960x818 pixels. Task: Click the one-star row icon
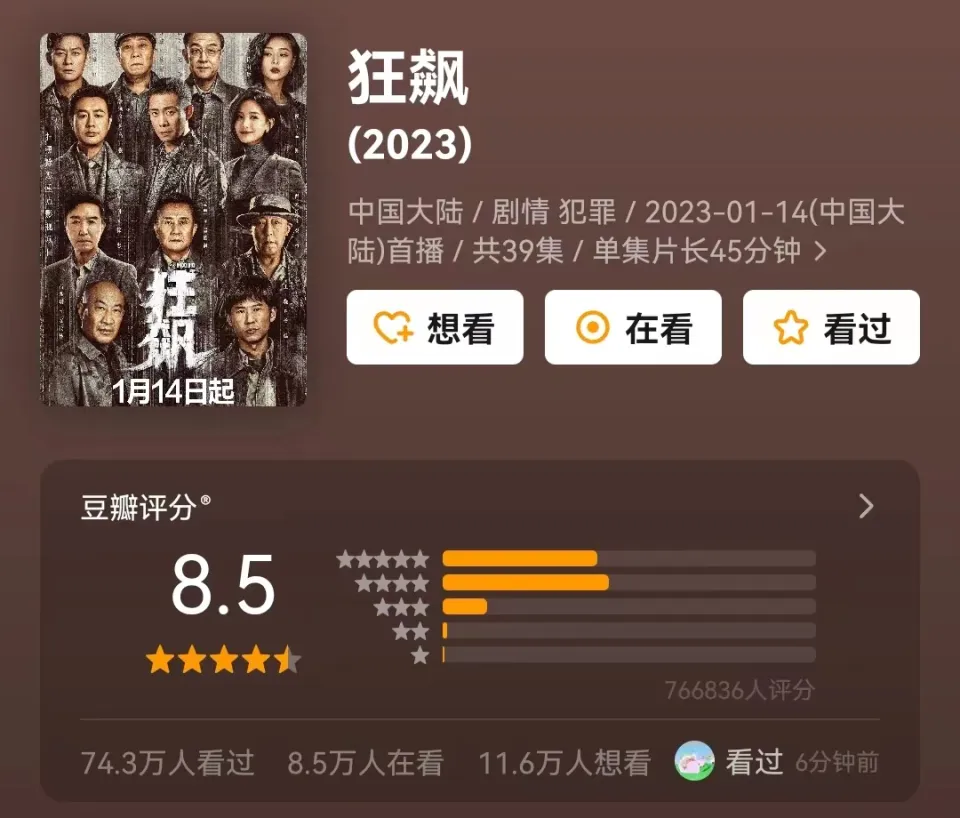(420, 656)
